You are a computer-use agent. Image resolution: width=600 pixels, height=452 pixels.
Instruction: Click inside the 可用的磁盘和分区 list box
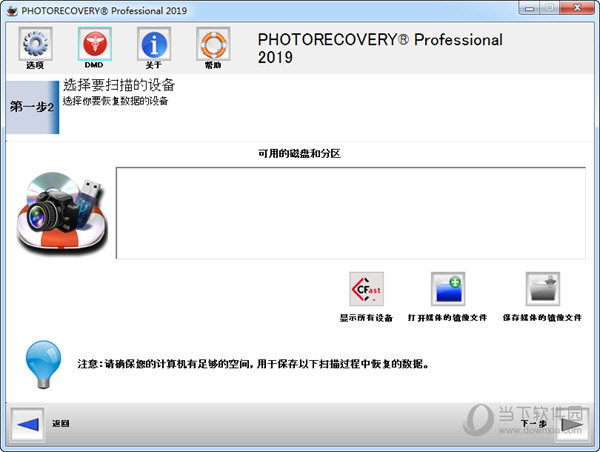click(351, 213)
